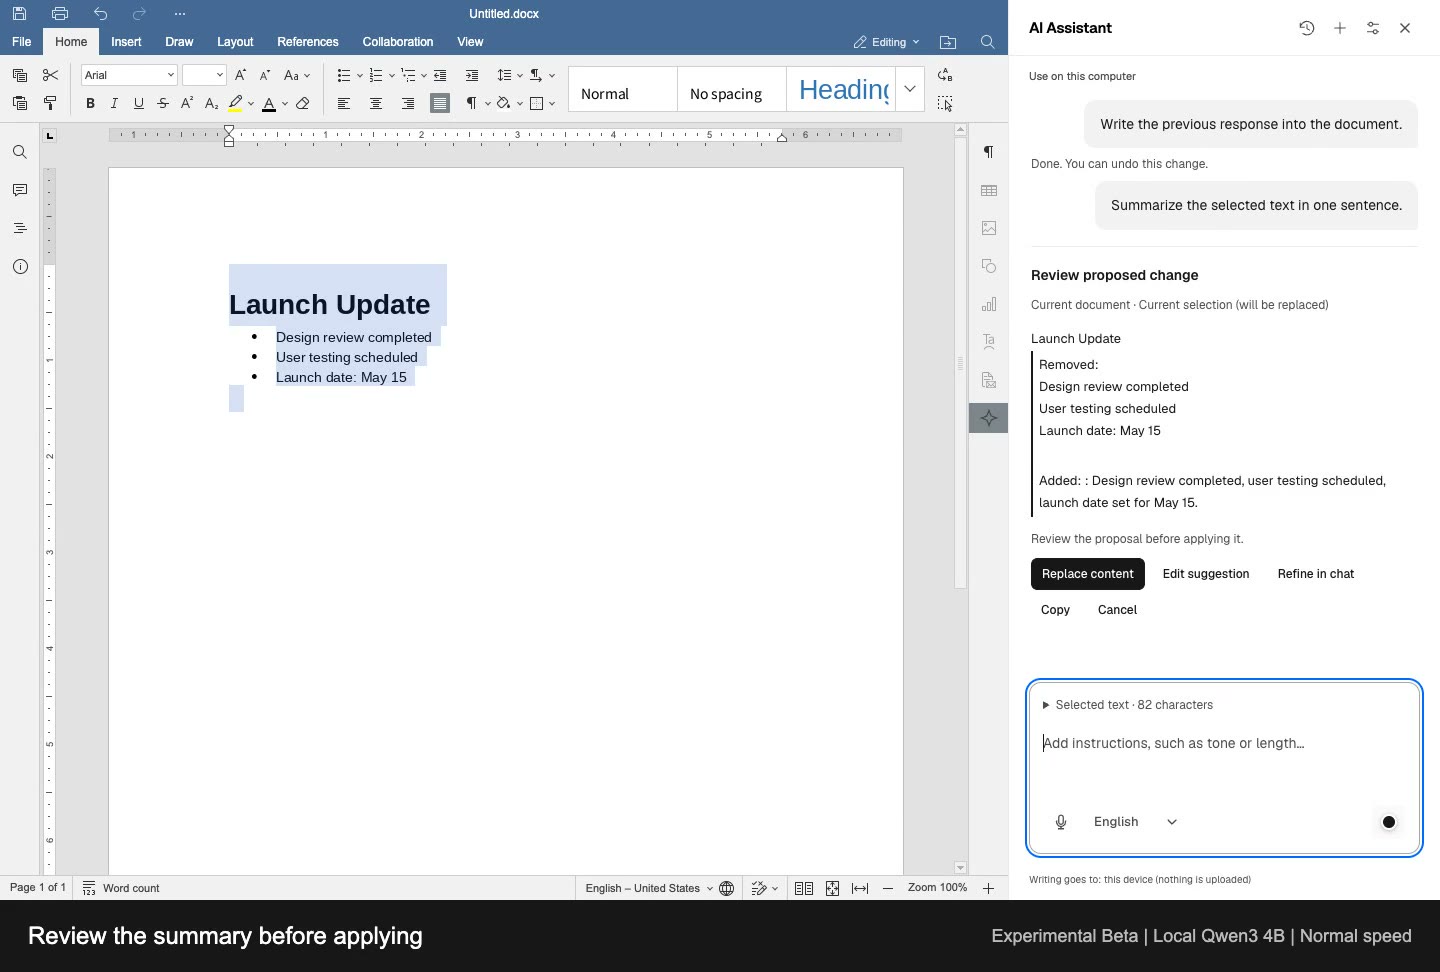Undo the last action
Screen dimensions: 1440x972
[x=100, y=14]
